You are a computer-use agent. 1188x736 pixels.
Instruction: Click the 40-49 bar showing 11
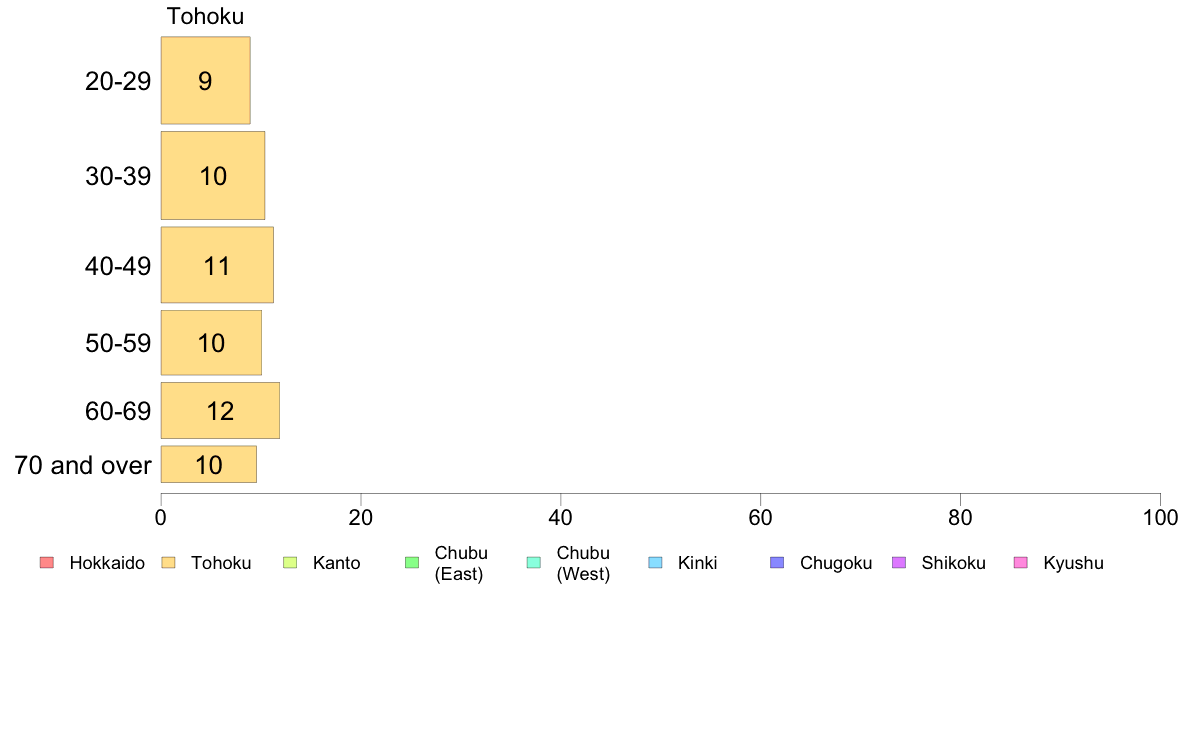pos(217,265)
